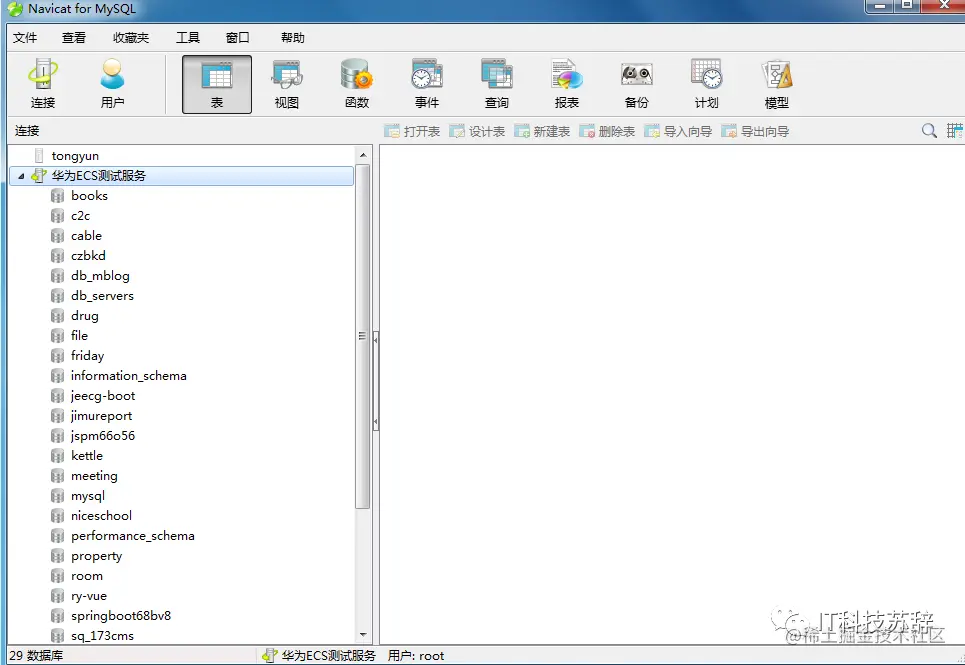
Task: Select the sq_173cms database
Action: (x=102, y=636)
